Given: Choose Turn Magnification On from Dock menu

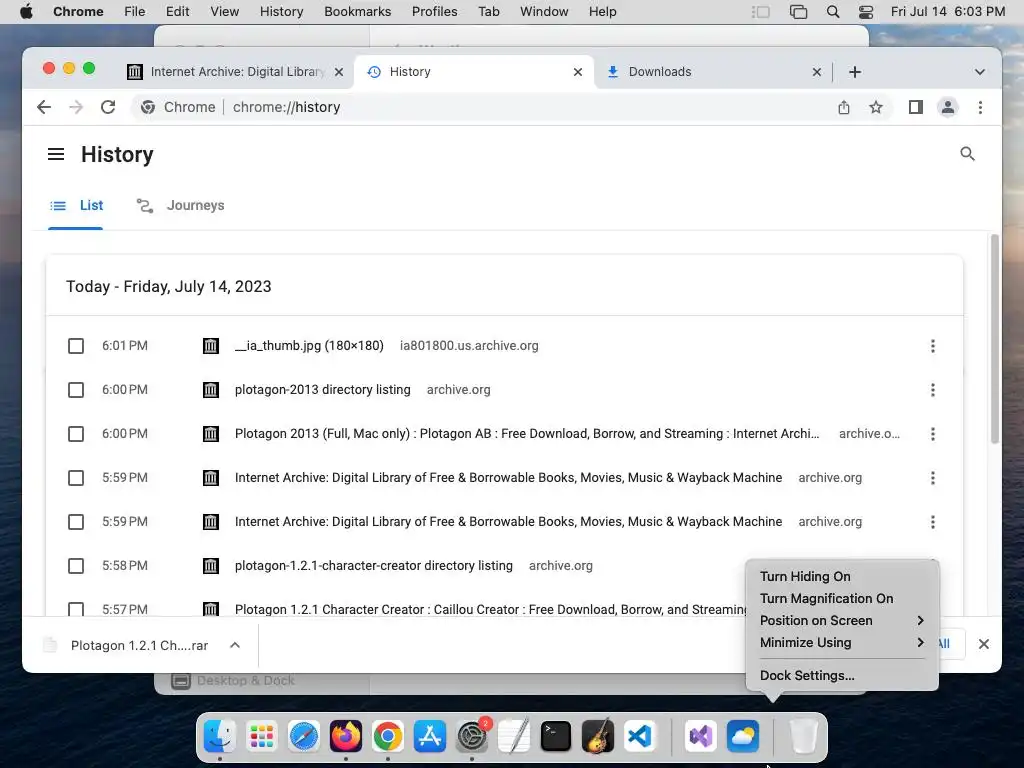Looking at the screenshot, I should tap(842, 599).
